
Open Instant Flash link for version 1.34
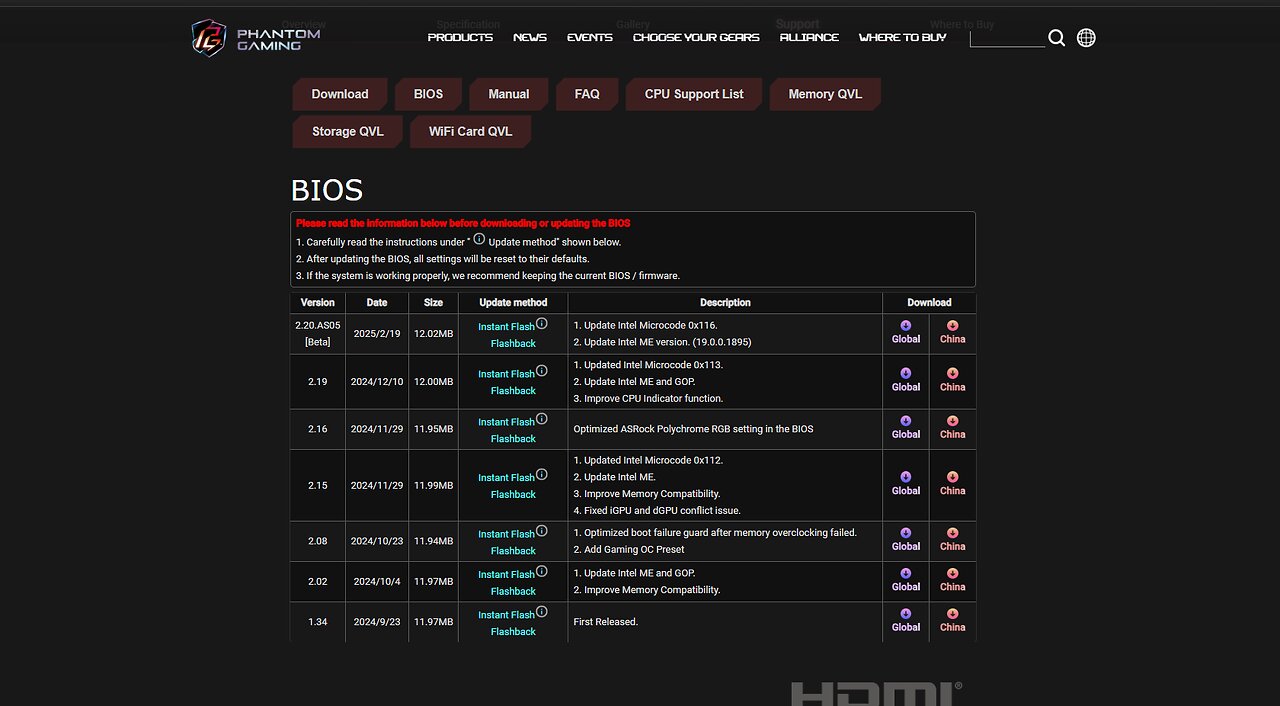tap(506, 615)
